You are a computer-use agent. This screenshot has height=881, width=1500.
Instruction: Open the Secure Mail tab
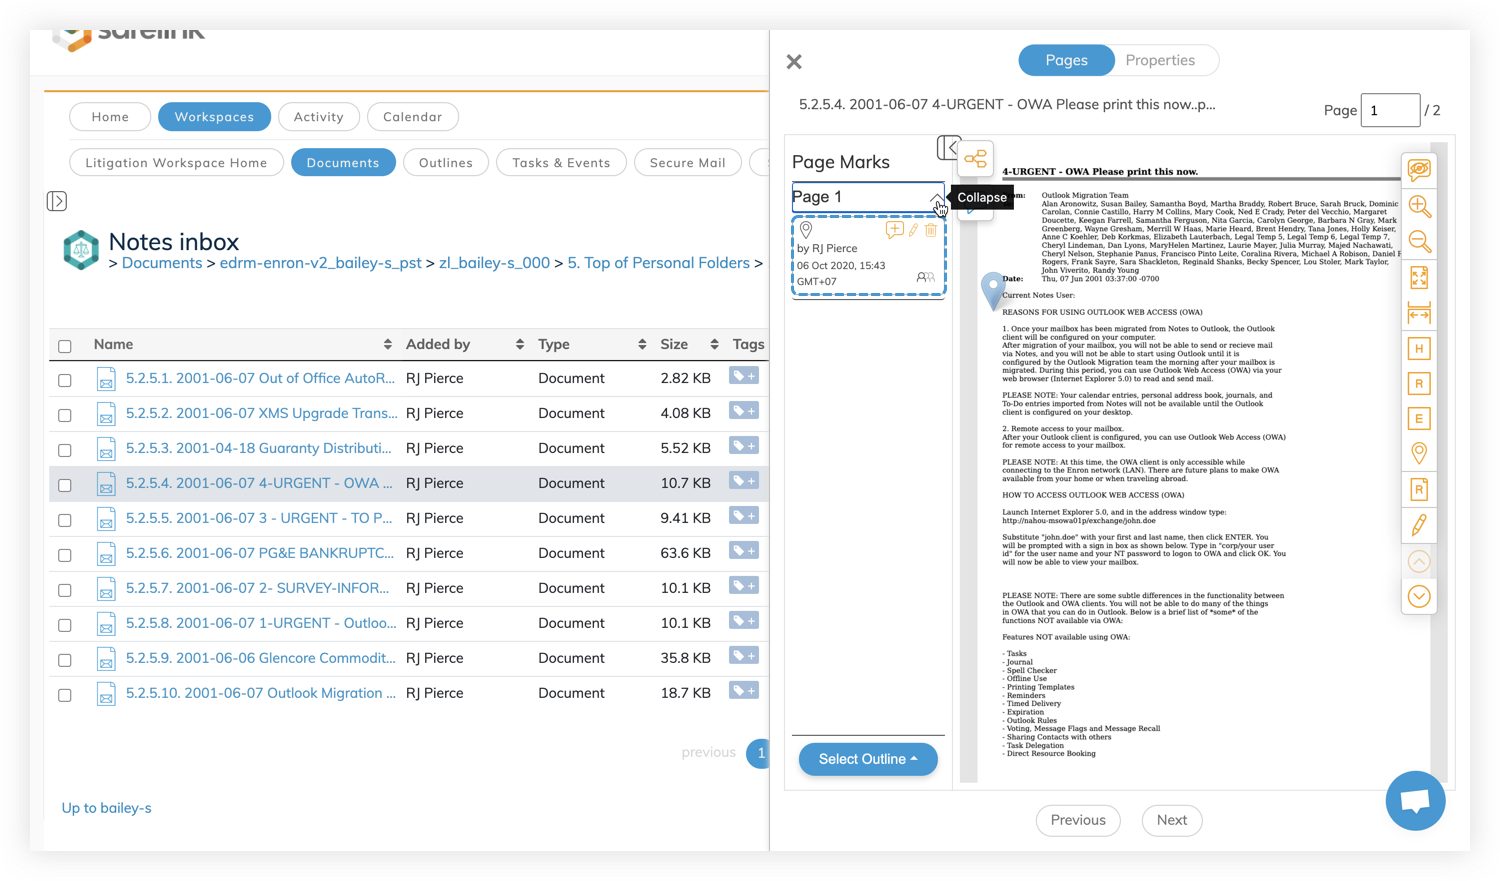(688, 163)
